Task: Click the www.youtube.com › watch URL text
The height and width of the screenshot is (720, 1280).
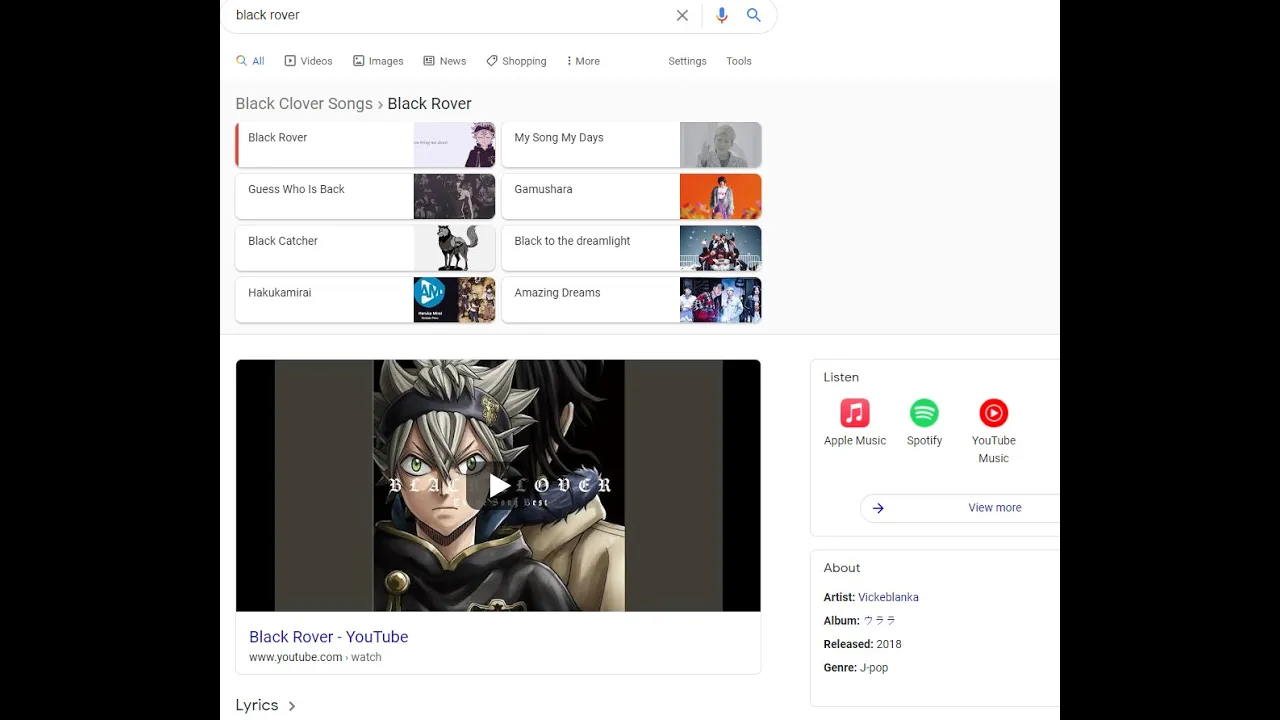Action: (x=315, y=657)
